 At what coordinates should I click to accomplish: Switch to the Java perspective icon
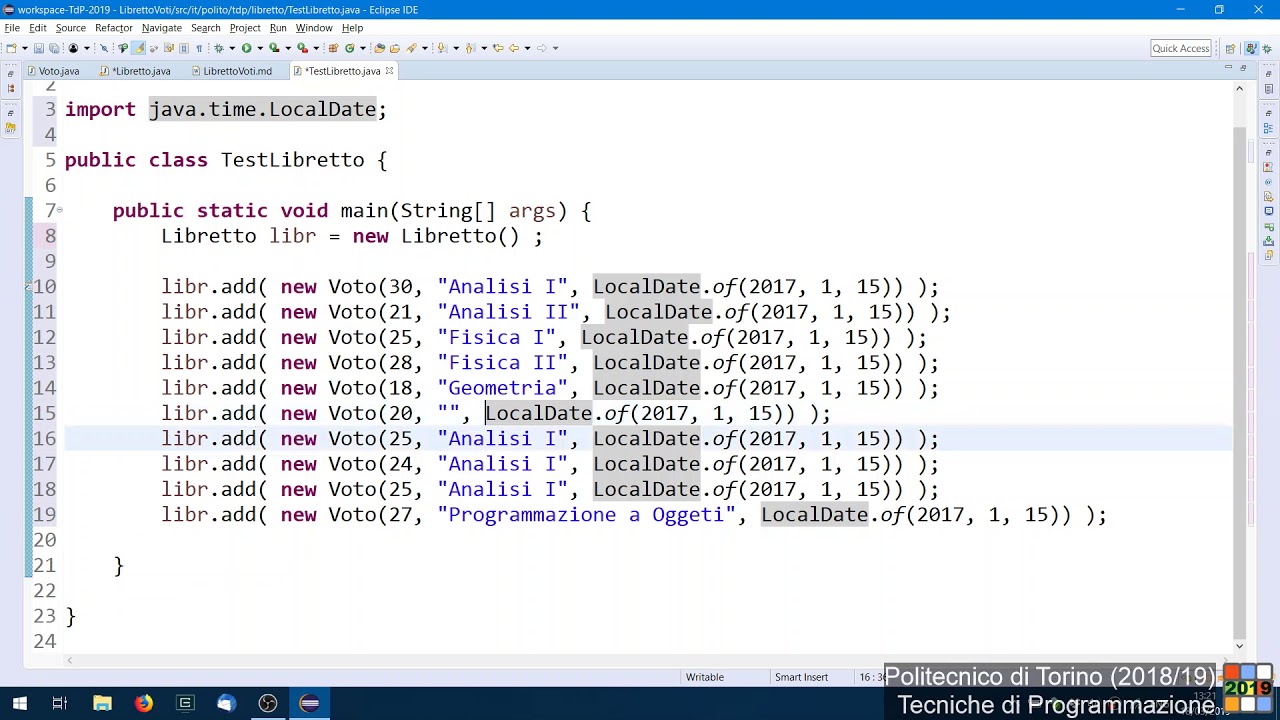[x=1251, y=49]
